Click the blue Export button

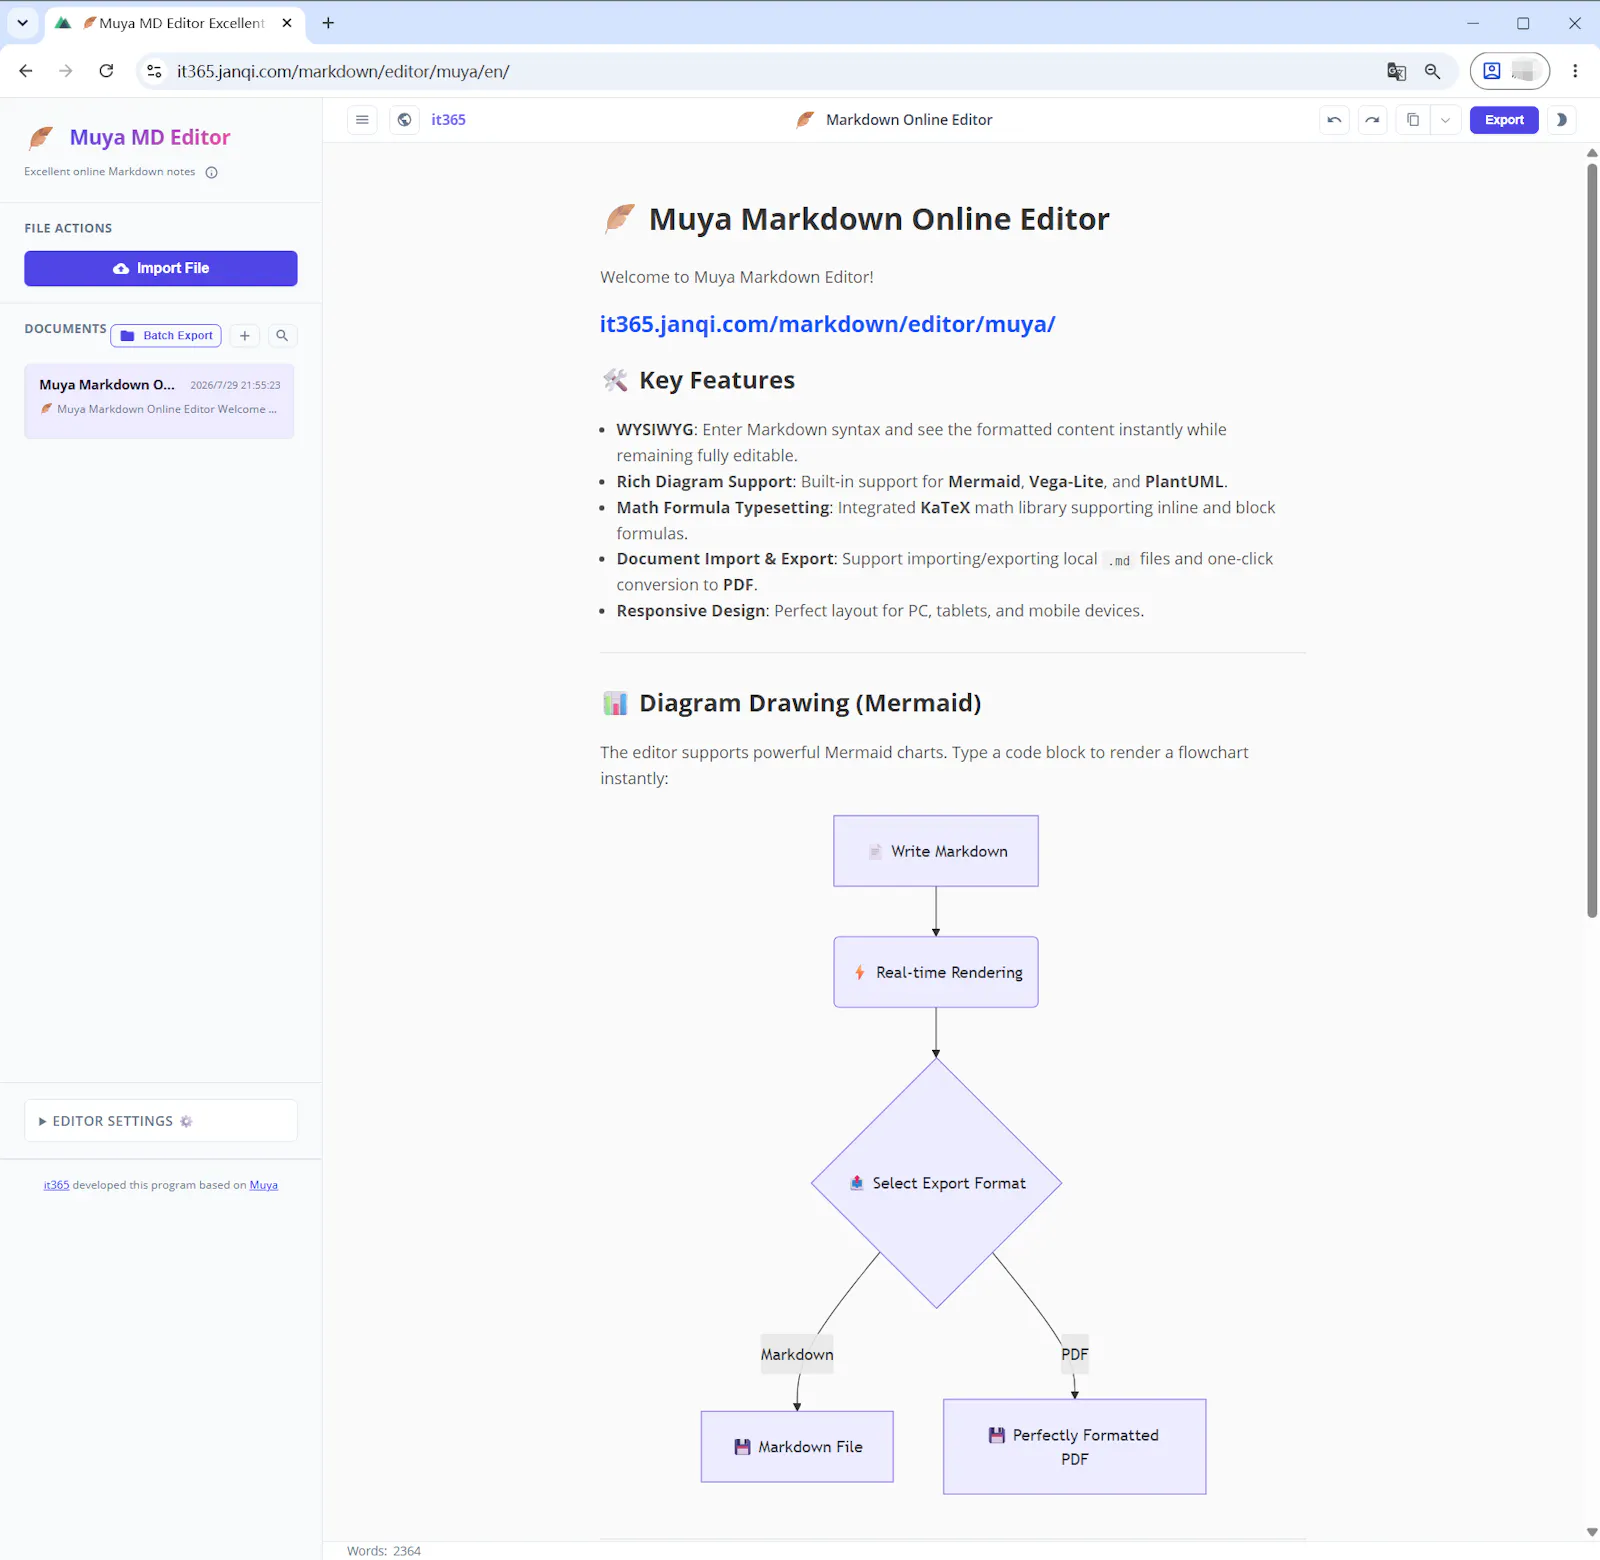tap(1504, 120)
